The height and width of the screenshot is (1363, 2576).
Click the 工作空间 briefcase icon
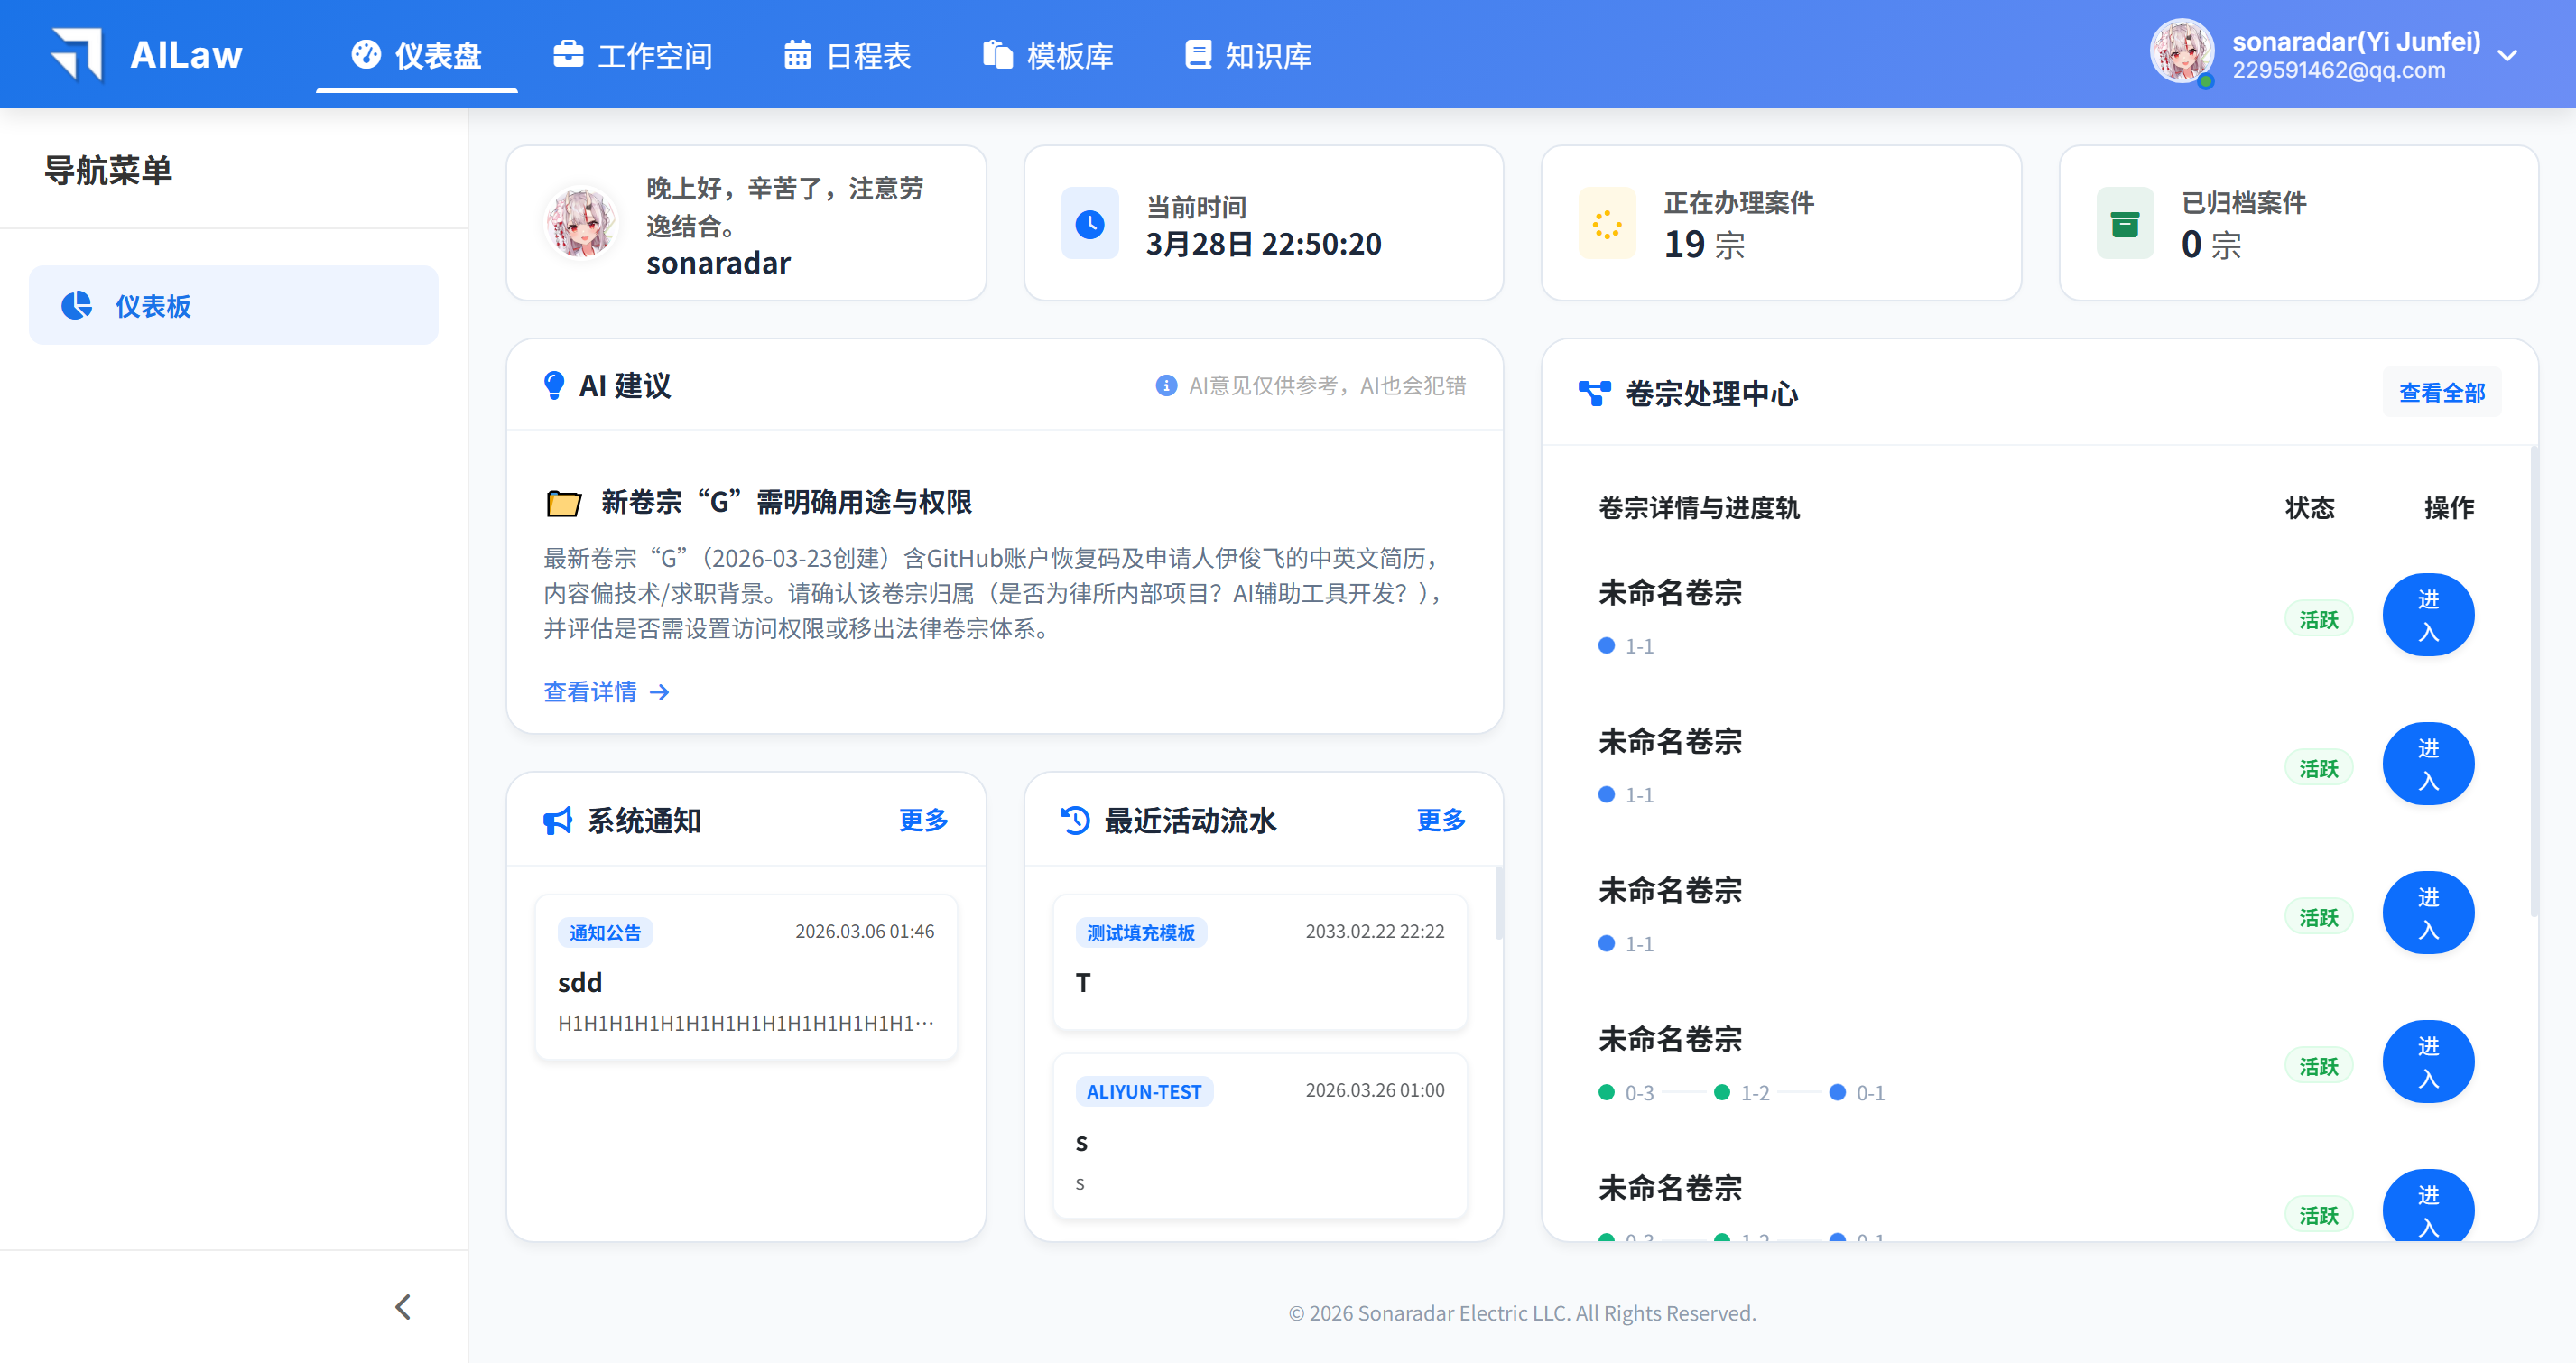pos(568,55)
